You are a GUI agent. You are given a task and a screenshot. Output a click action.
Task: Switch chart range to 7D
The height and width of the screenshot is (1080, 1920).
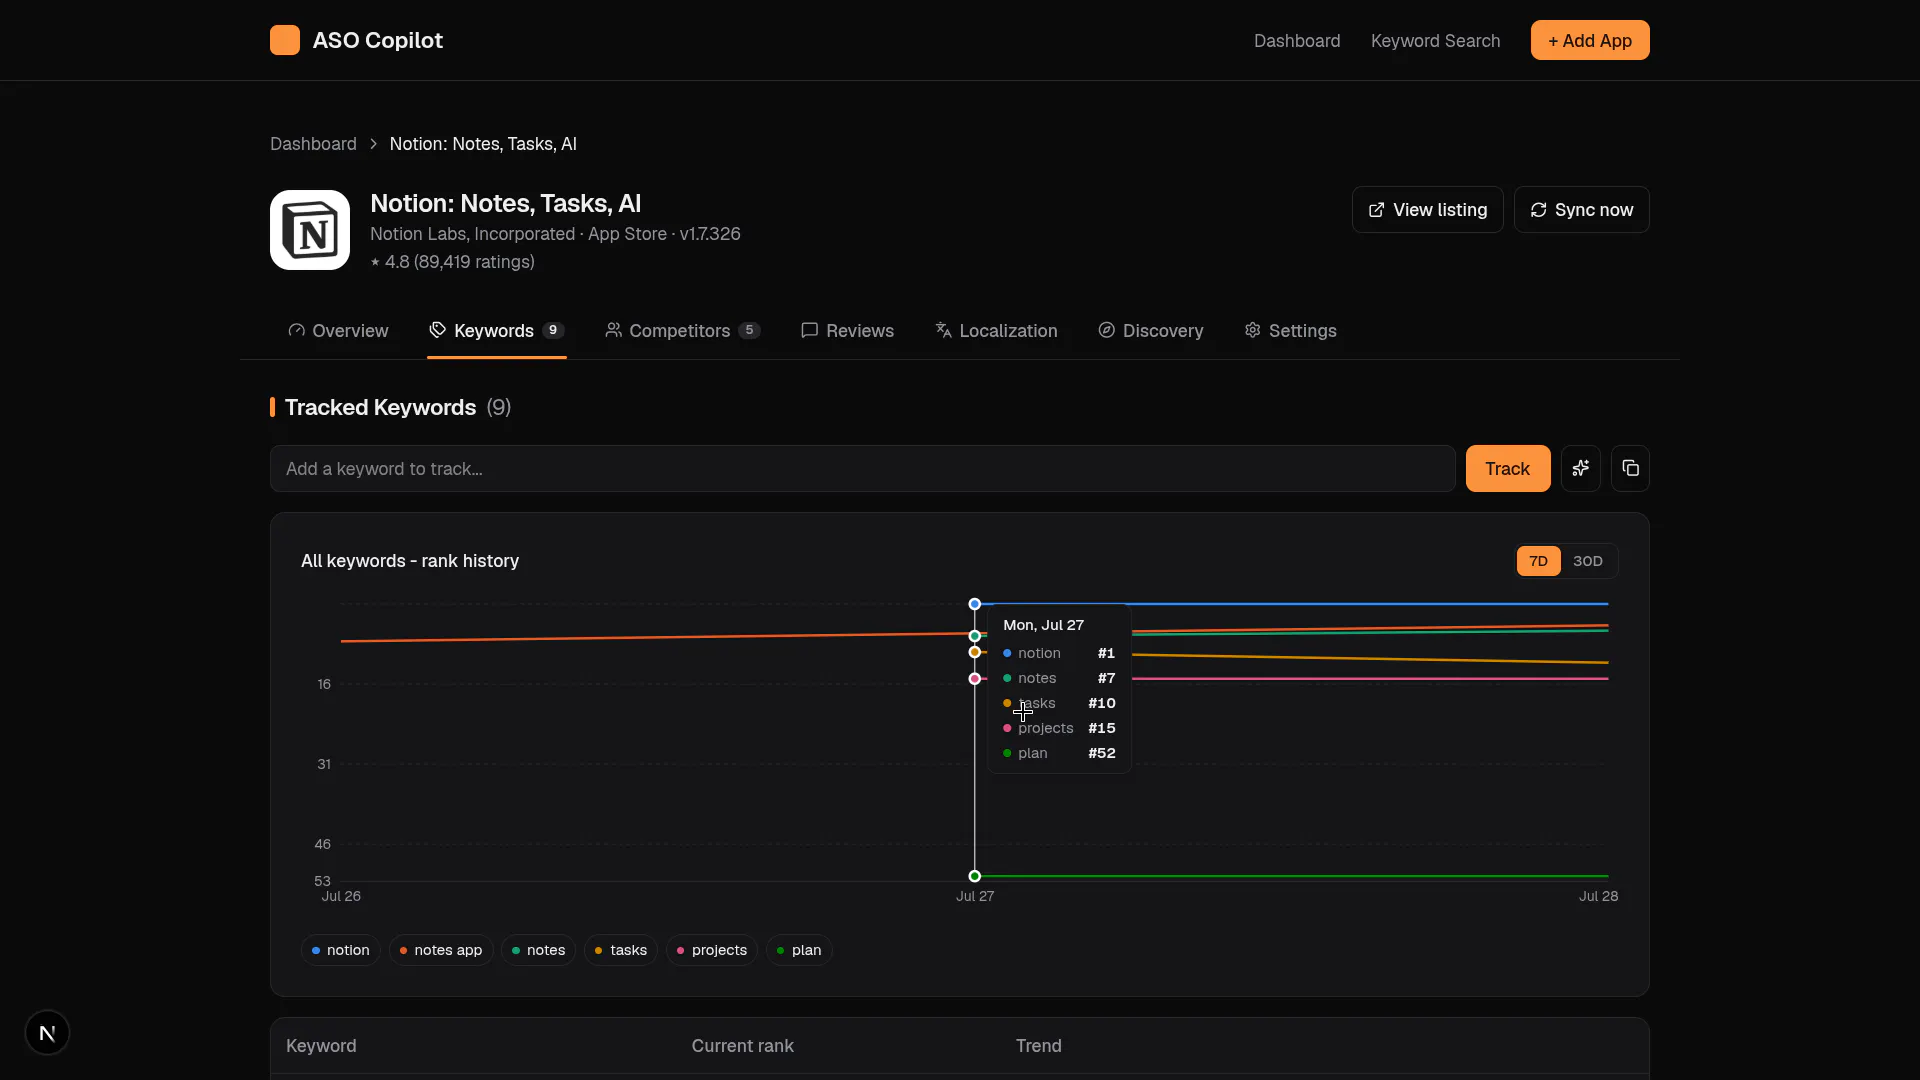1538,561
